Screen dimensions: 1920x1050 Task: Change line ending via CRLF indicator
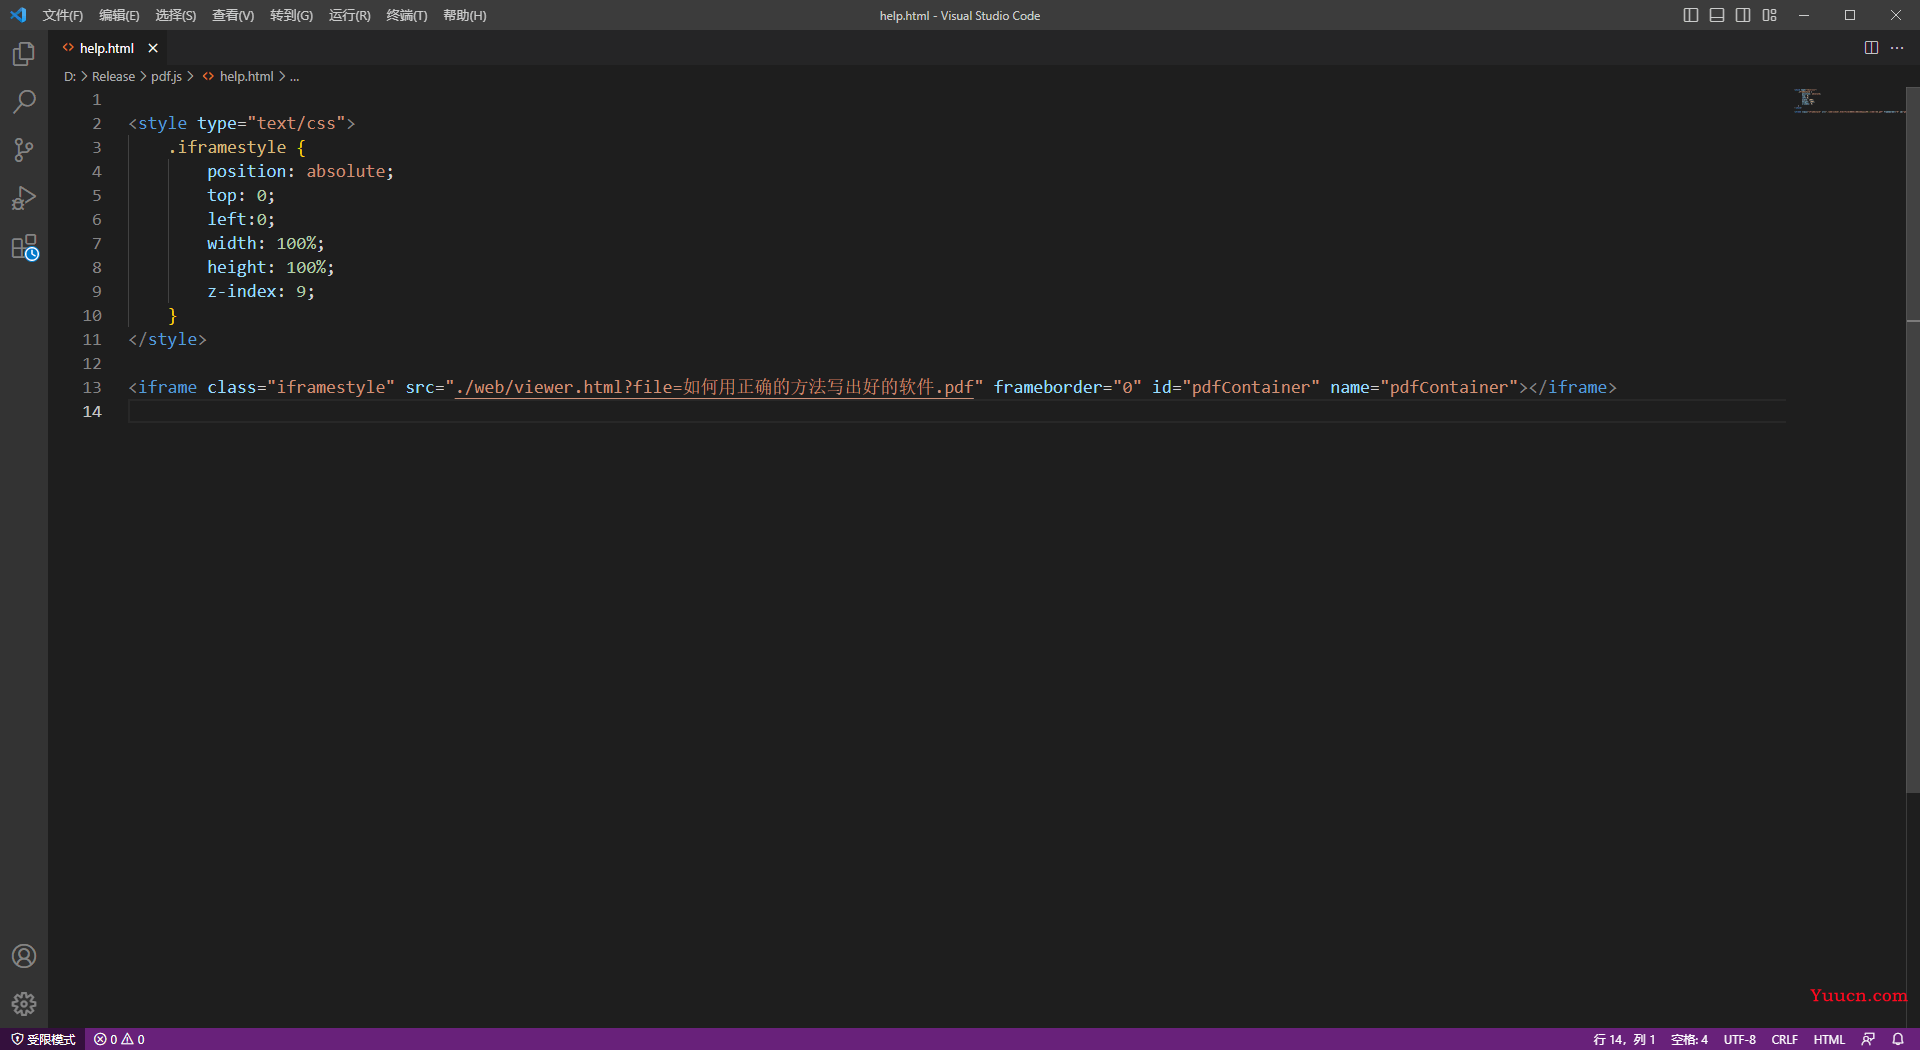(x=1784, y=1039)
